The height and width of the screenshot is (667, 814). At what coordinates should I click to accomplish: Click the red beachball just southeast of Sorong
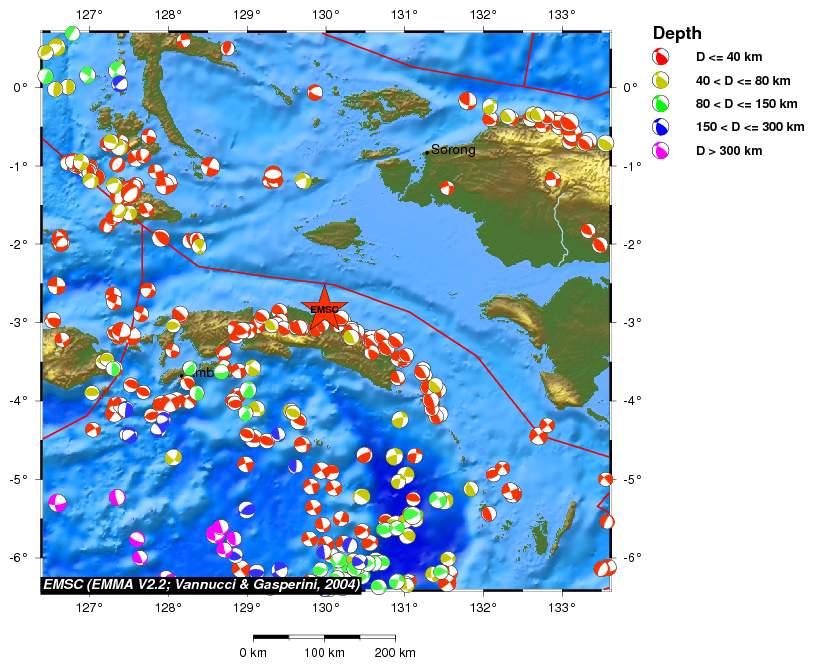click(x=447, y=187)
